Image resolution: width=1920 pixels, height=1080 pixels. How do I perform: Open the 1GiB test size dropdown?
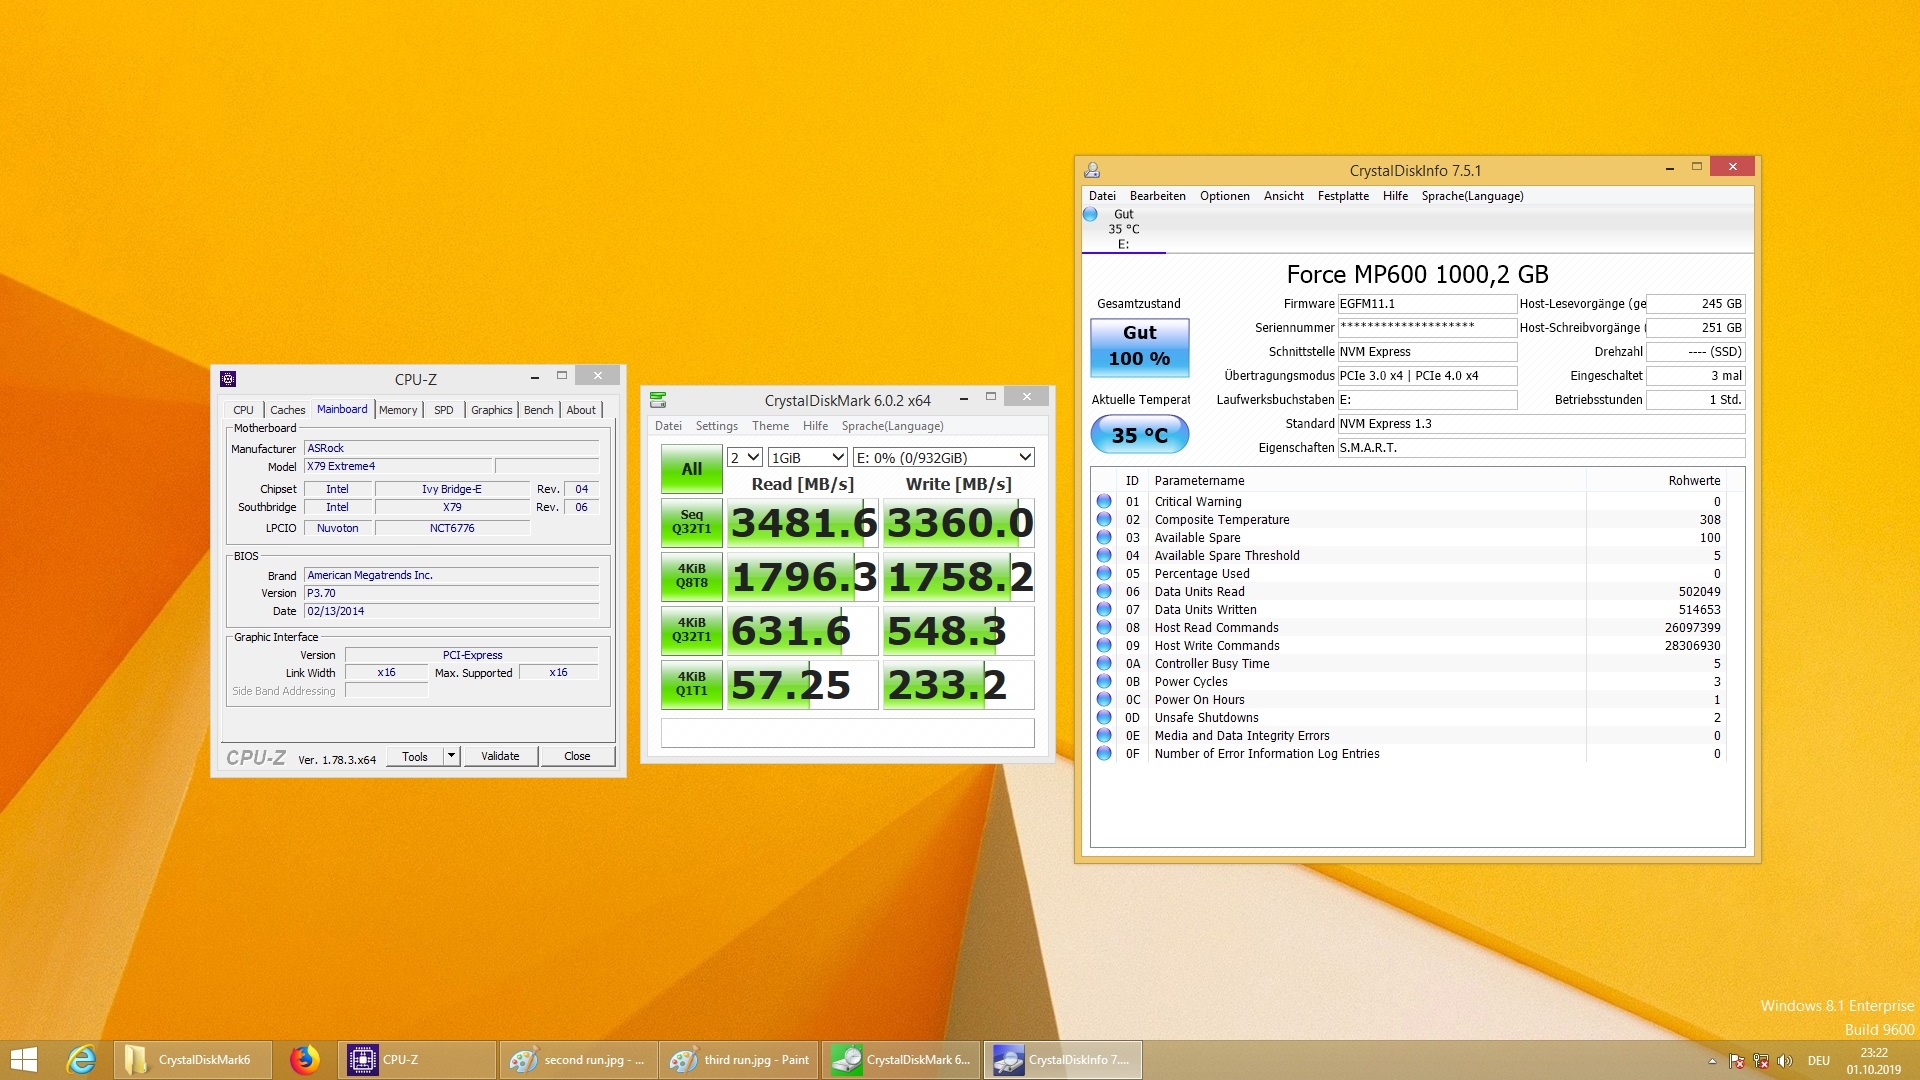pyautogui.click(x=808, y=458)
